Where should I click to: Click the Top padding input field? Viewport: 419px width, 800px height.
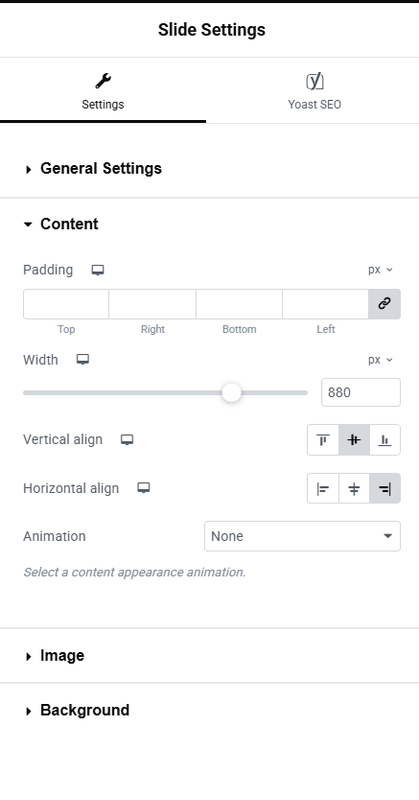pyautogui.click(x=66, y=304)
